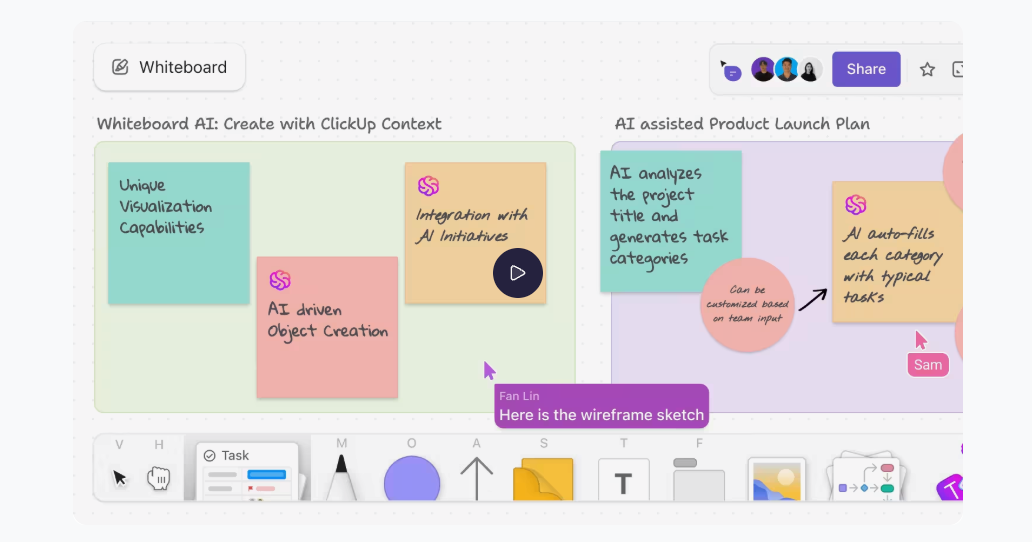Click the purple Share button

pos(865,69)
